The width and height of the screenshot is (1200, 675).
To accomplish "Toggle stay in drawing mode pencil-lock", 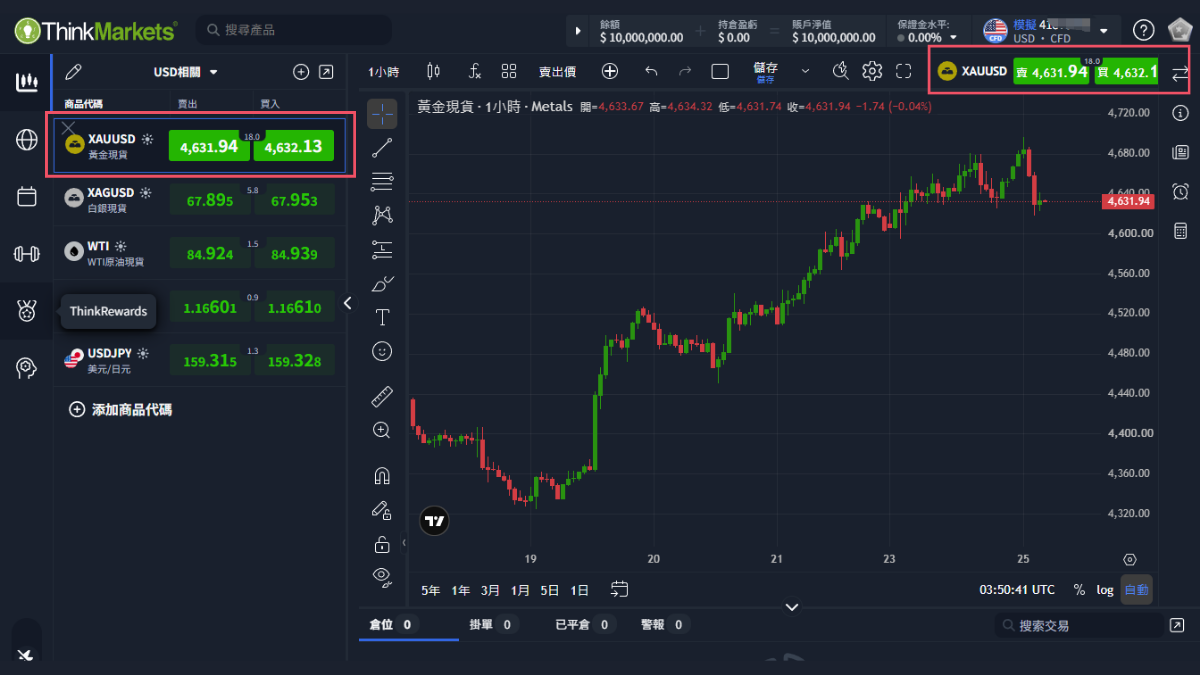I will (382, 510).
